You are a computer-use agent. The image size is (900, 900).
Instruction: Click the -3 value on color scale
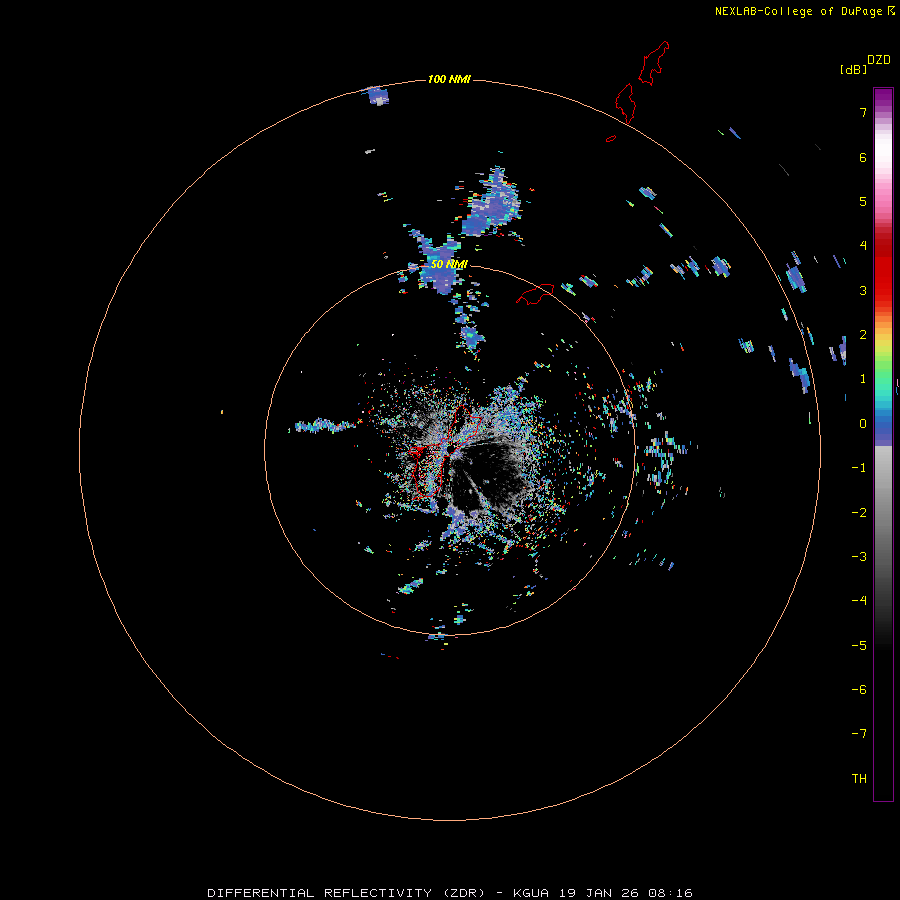(x=859, y=557)
